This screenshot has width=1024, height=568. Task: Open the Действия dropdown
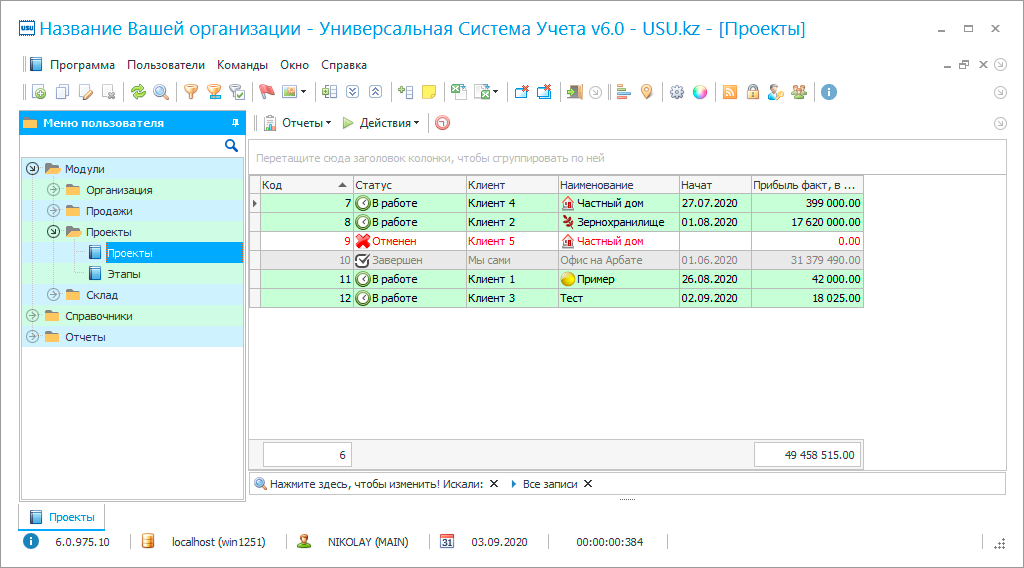(381, 123)
